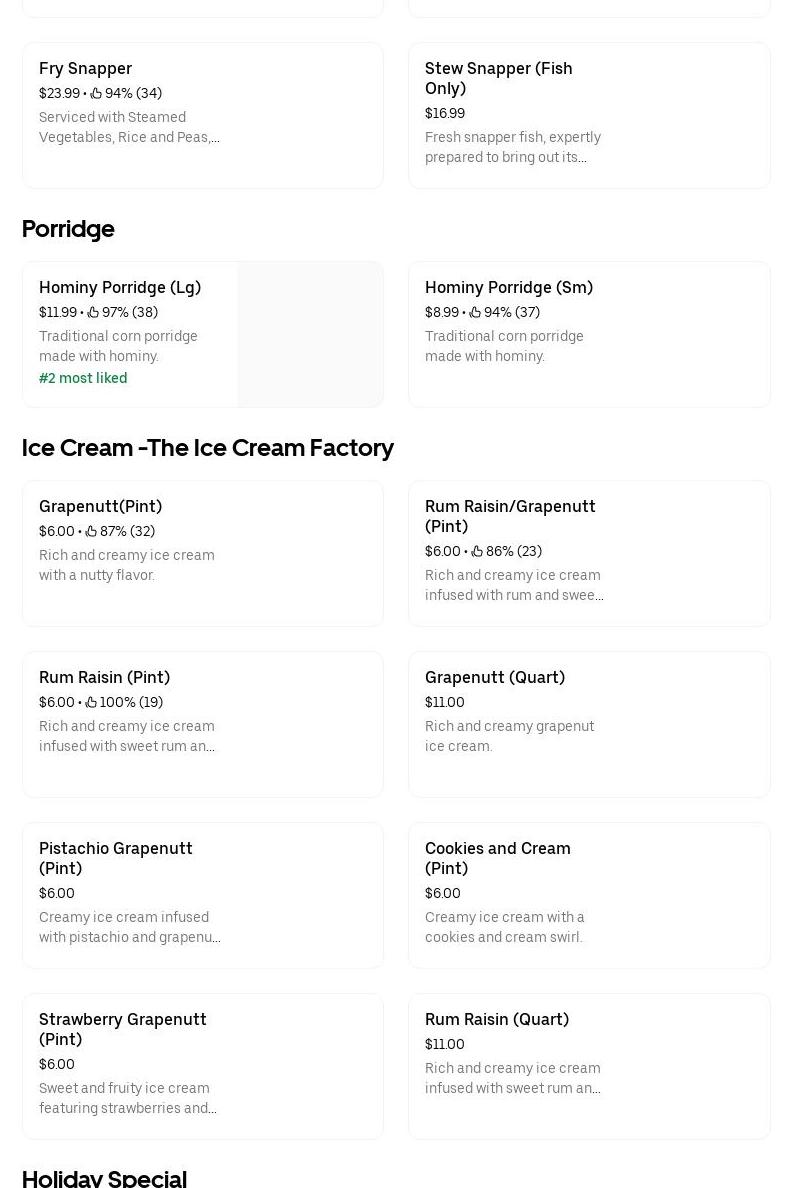The width and height of the screenshot is (804, 1188).
Task: Open the Cookies and Cream (Pint) title
Action: 497,858
